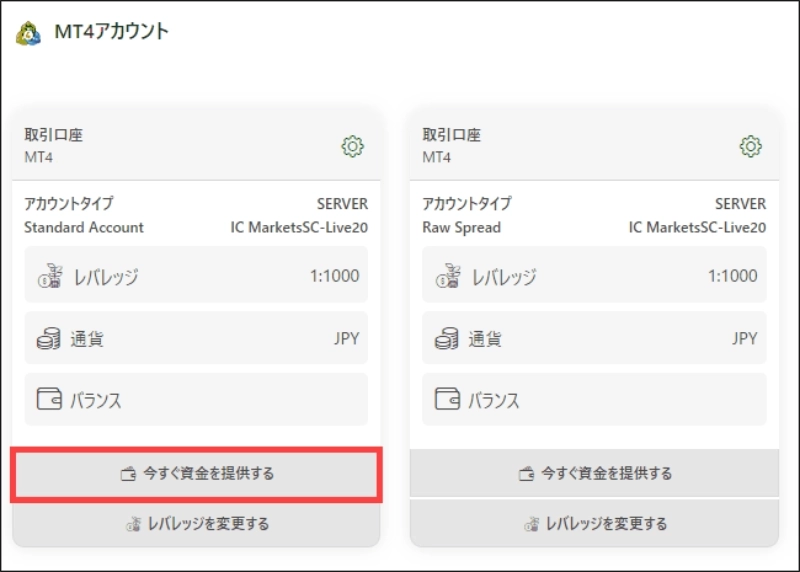Select the 1:1000 leverage value in Standard Account
The height and width of the screenshot is (572, 800).
[334, 276]
